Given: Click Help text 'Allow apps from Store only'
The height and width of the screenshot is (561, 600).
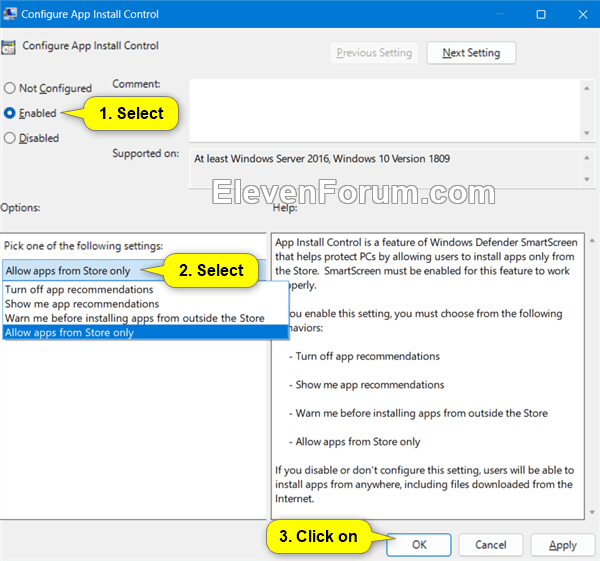Looking at the screenshot, I should point(358,442).
